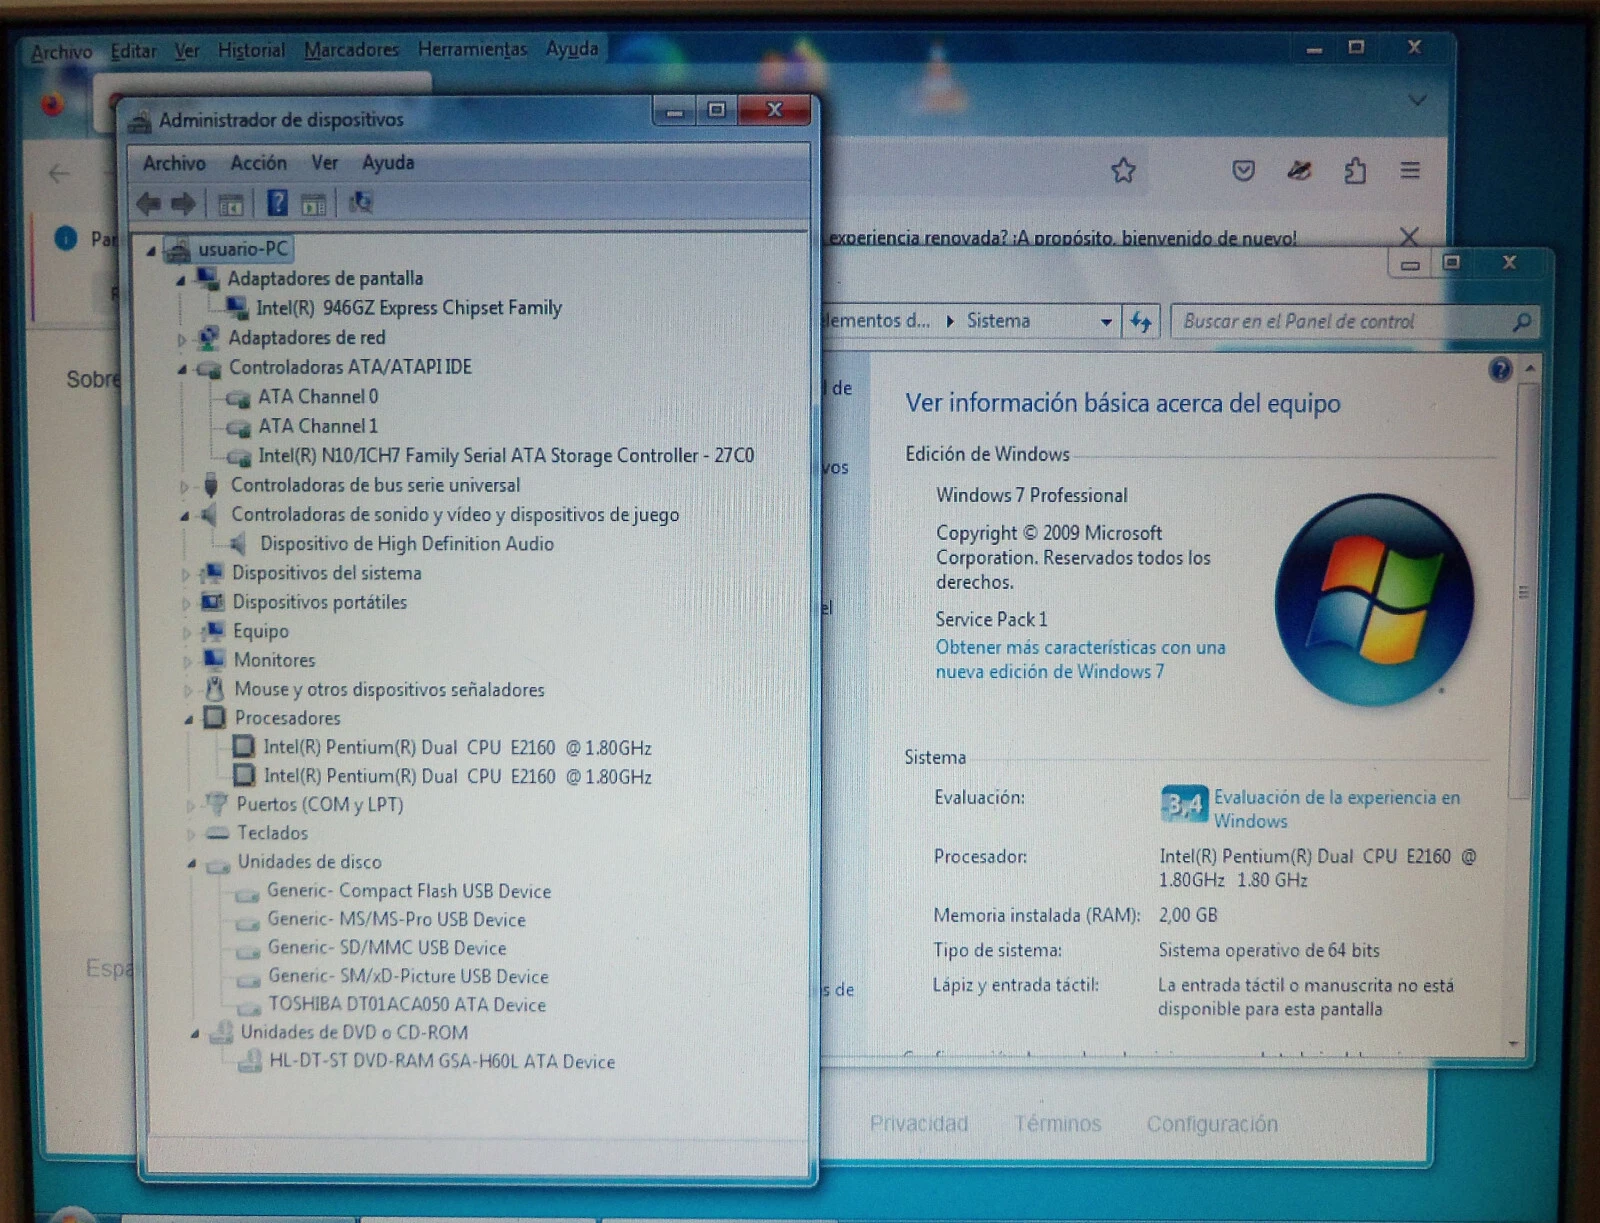
Task: Open Acción menu in Device Manager
Action: coord(258,163)
